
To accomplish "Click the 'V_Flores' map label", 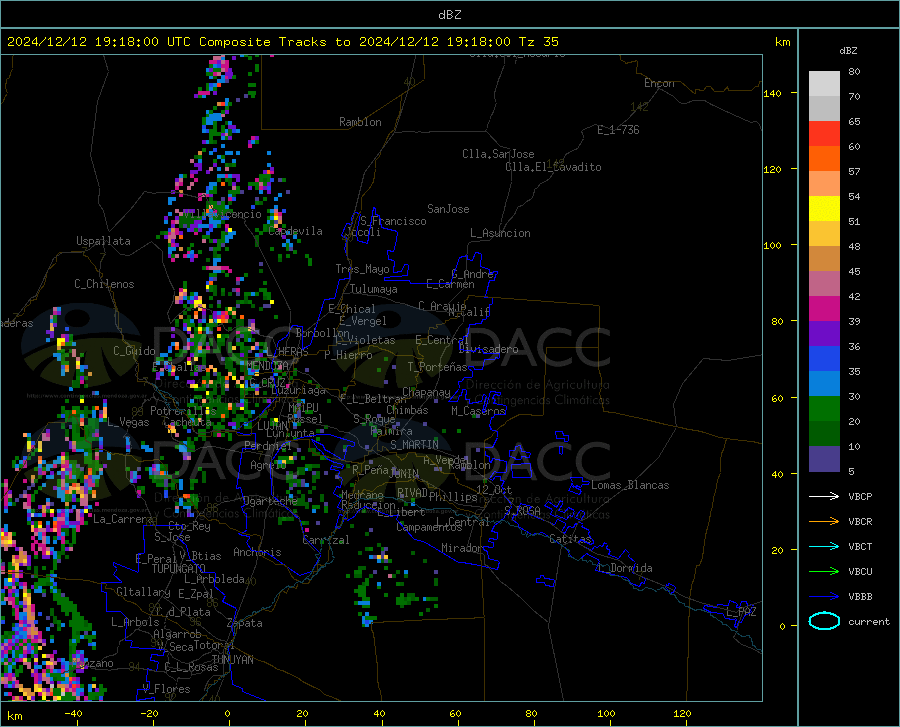I will [166, 689].
